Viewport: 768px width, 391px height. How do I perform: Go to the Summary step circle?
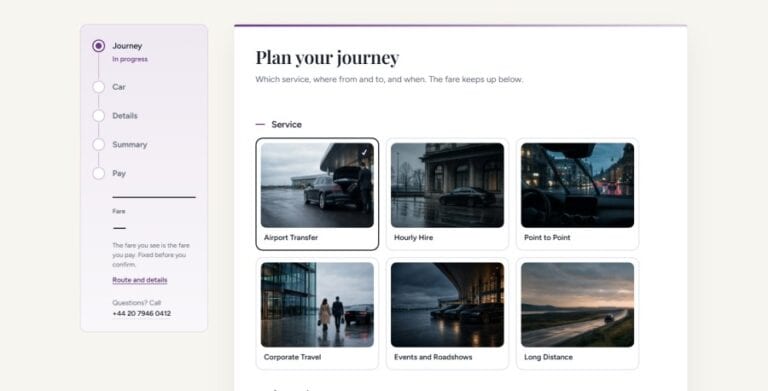point(98,145)
